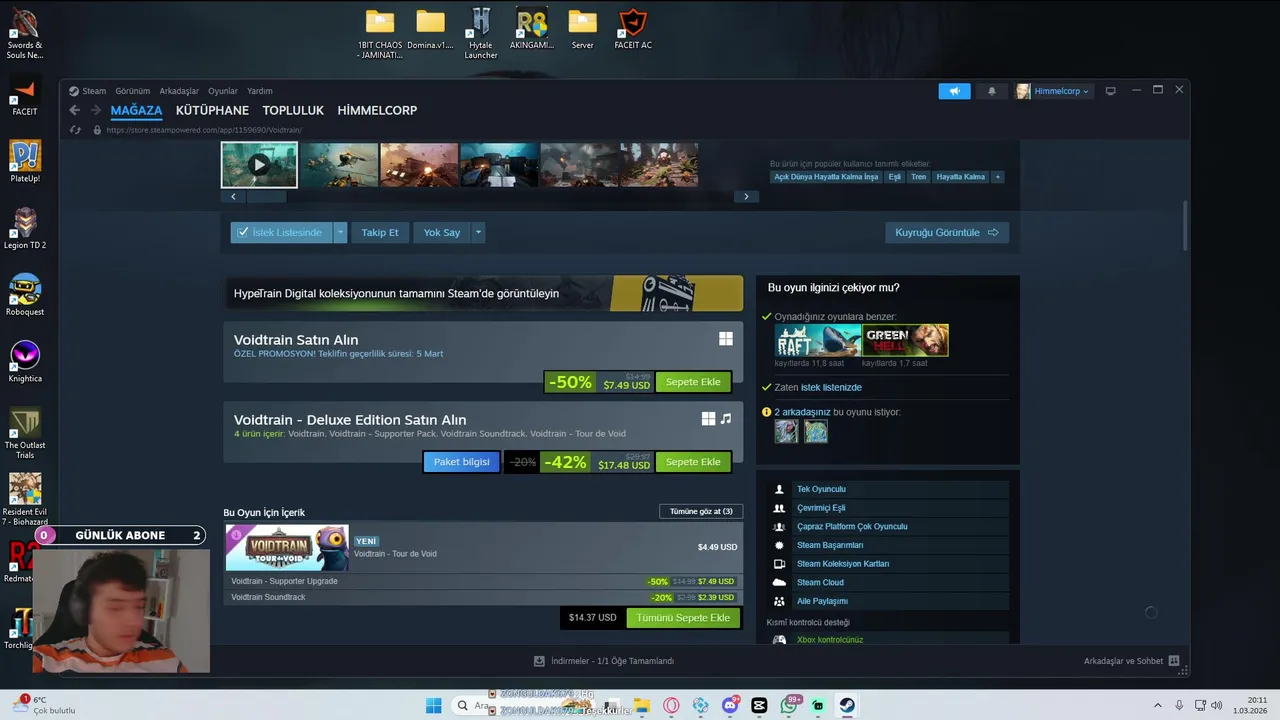
Task: Select the Roboquest desktop icon
Action: pos(25,295)
